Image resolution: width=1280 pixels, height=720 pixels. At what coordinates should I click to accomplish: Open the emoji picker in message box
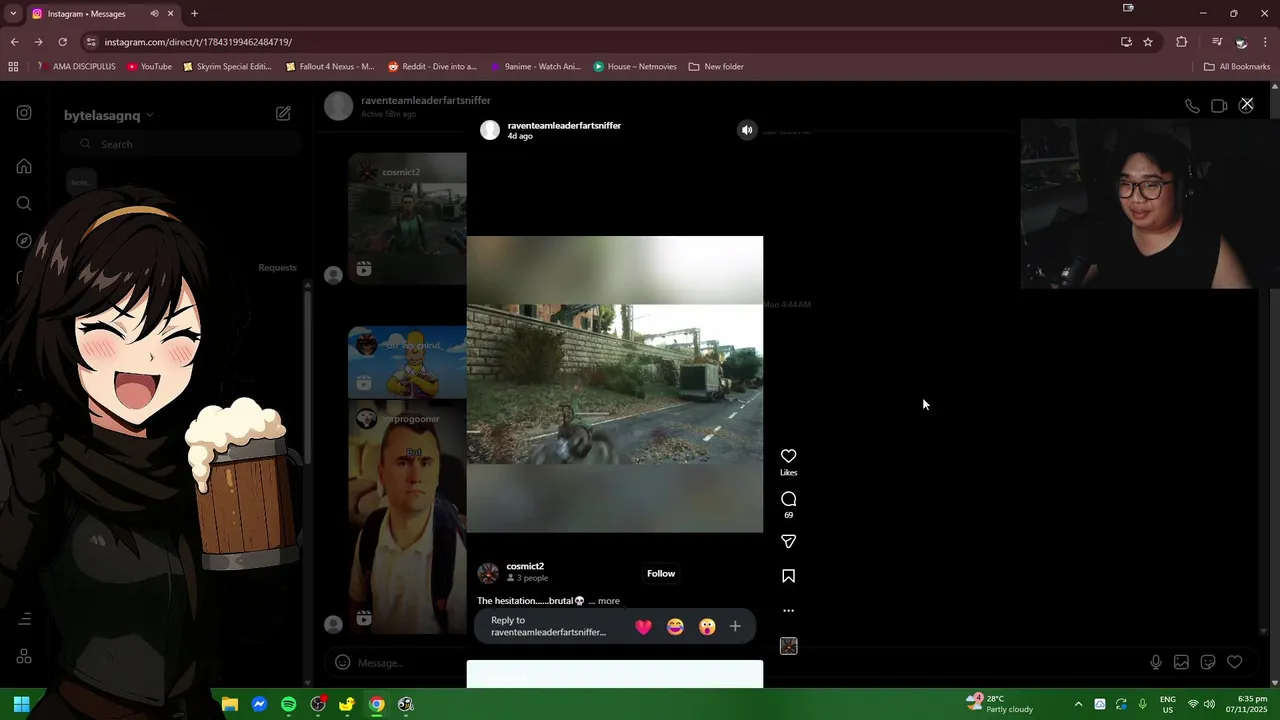click(342, 662)
